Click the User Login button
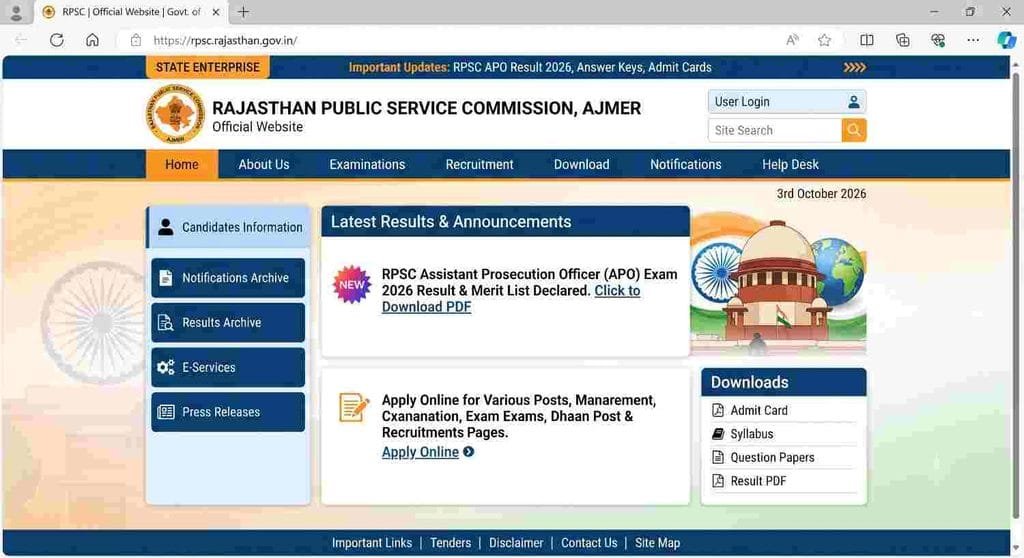The image size is (1024, 558). pyautogui.click(x=787, y=102)
